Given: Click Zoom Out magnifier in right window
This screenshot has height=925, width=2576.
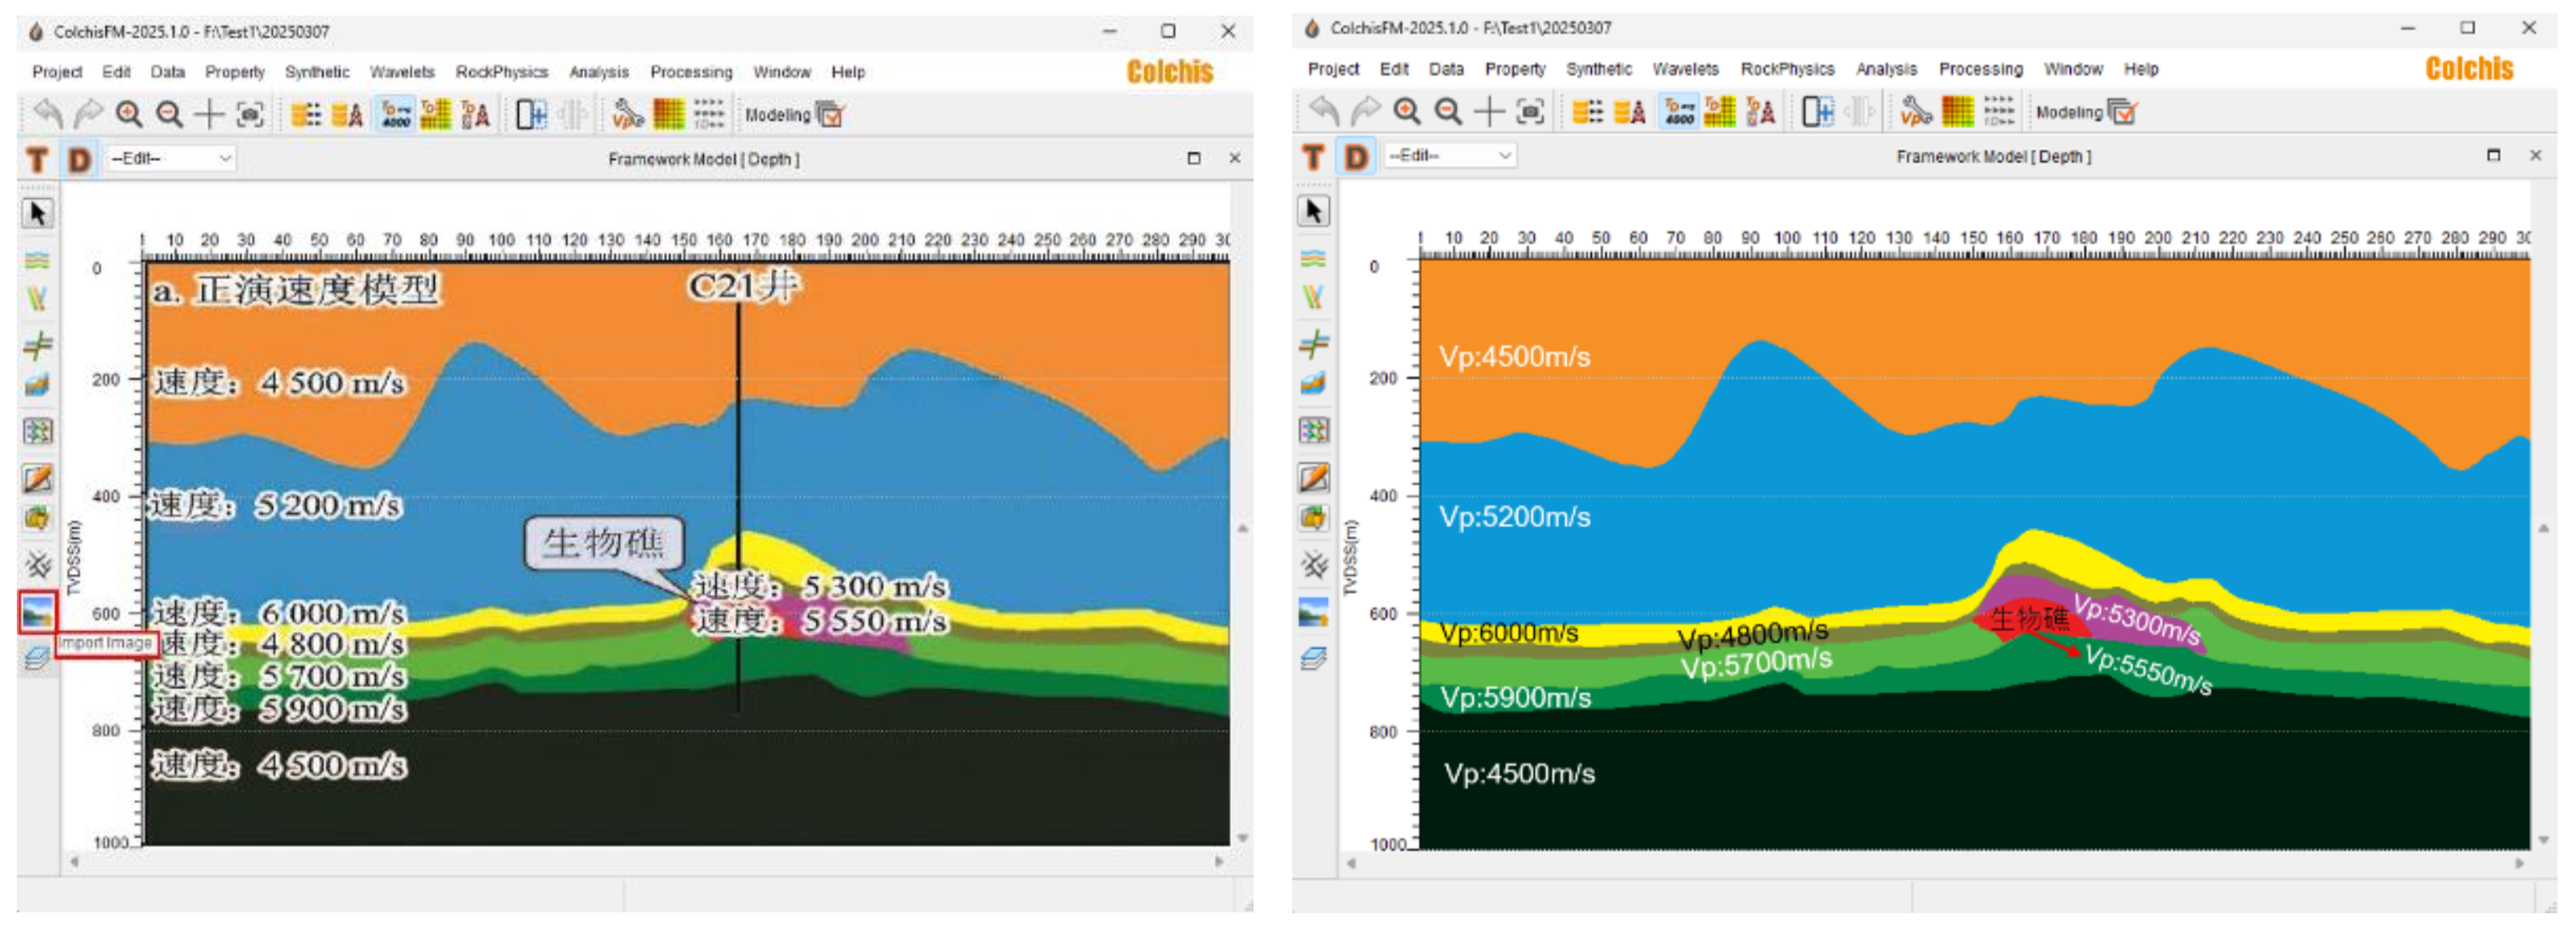Looking at the screenshot, I should (1448, 111).
